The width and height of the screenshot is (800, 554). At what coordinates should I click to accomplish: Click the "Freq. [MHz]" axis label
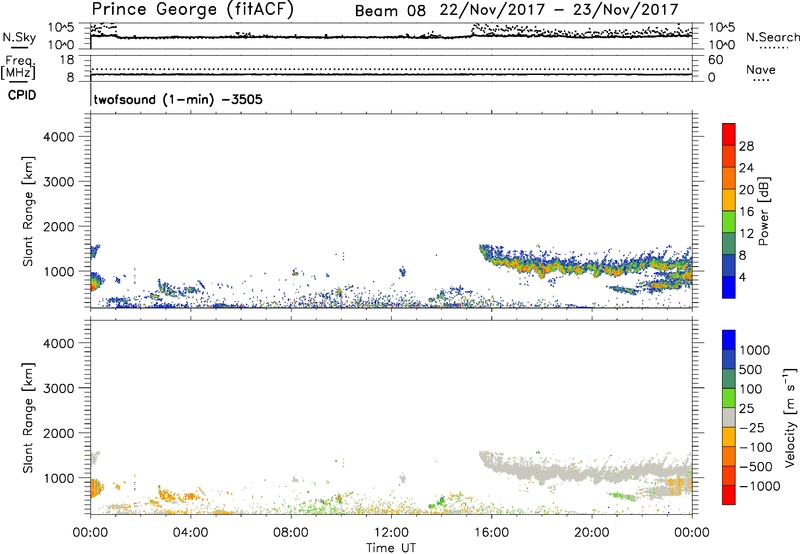tap(18, 67)
